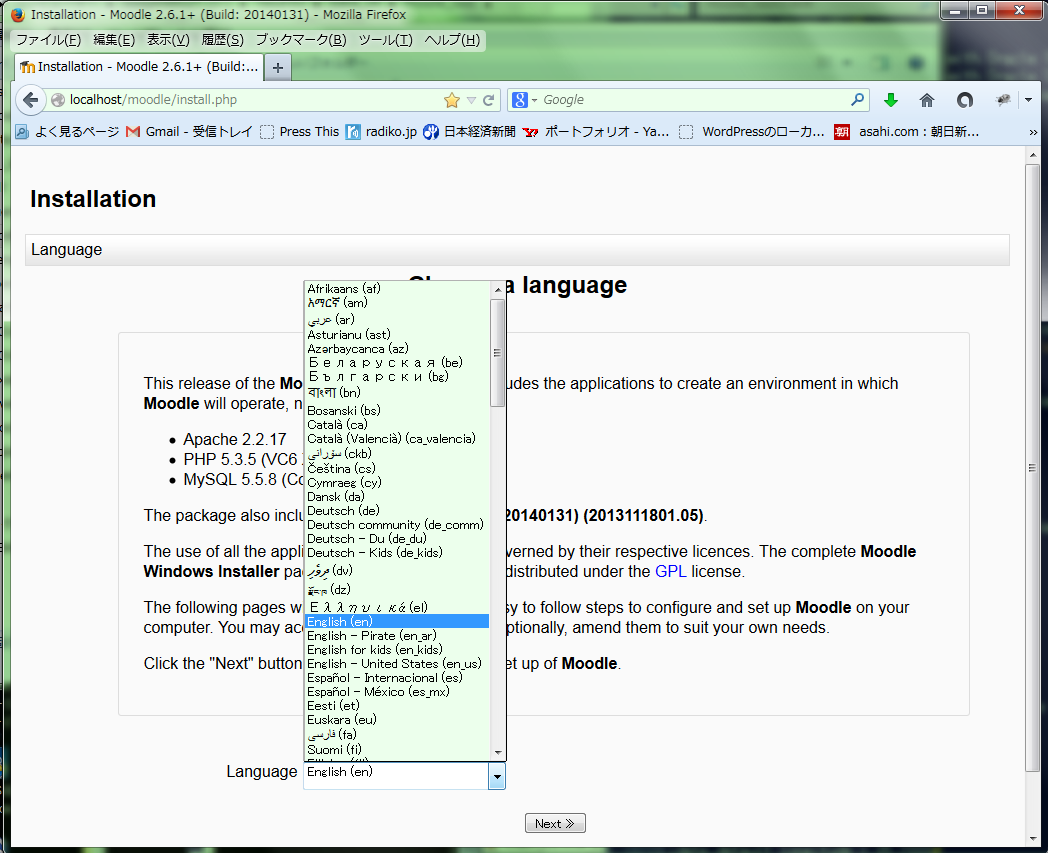This screenshot has height=853, width=1048.
Task: Open the radiko.jp bookmark
Action: click(x=381, y=132)
